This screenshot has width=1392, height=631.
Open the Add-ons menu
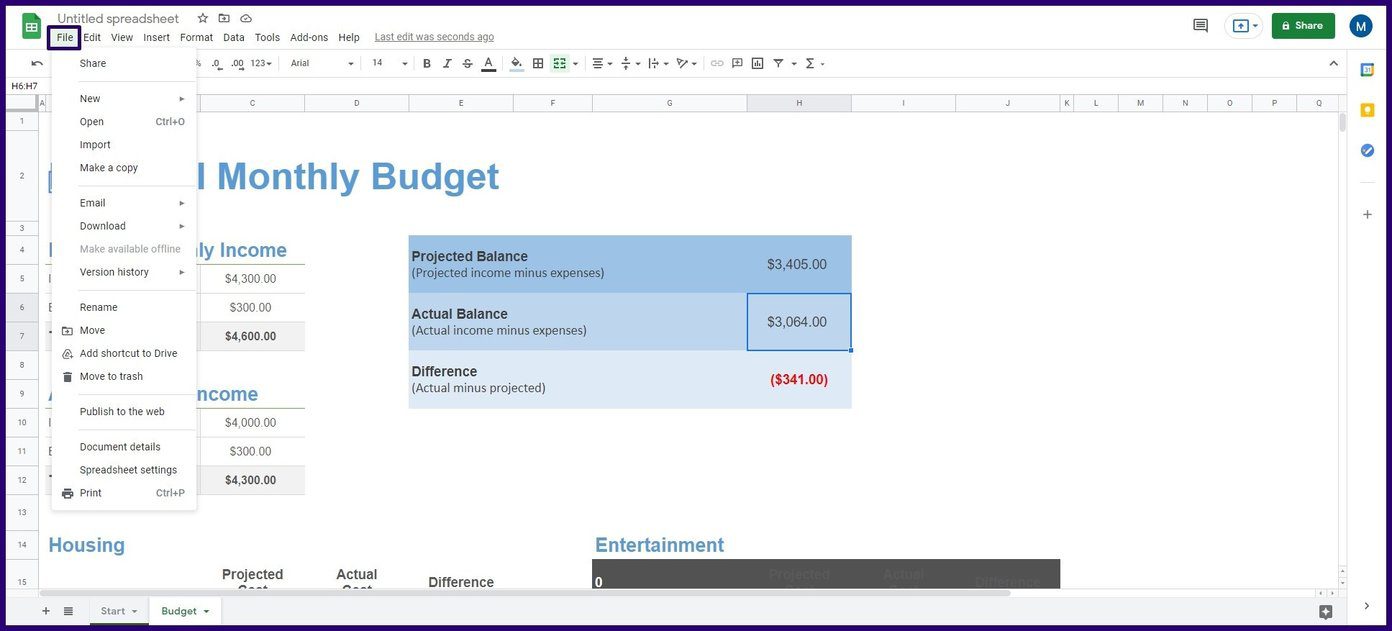click(x=309, y=37)
